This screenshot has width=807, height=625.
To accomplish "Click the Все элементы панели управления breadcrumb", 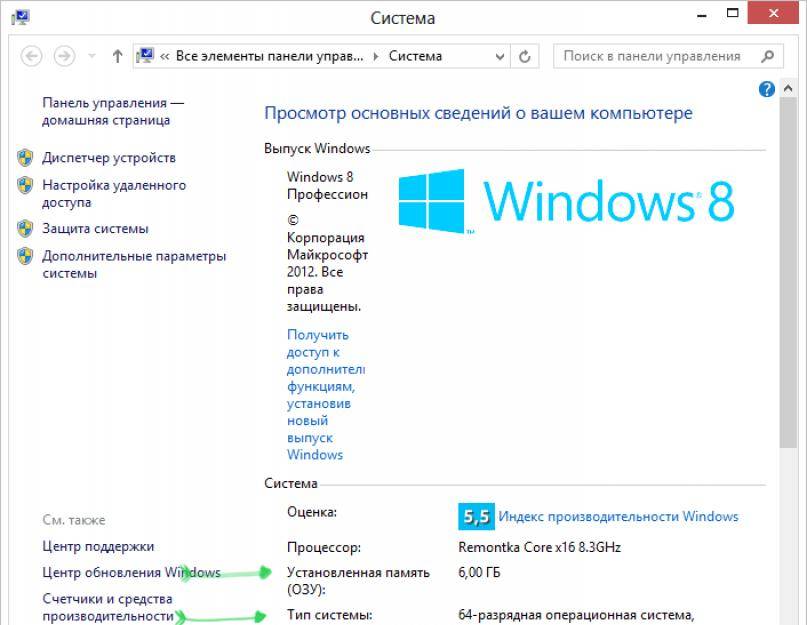I will point(269,56).
